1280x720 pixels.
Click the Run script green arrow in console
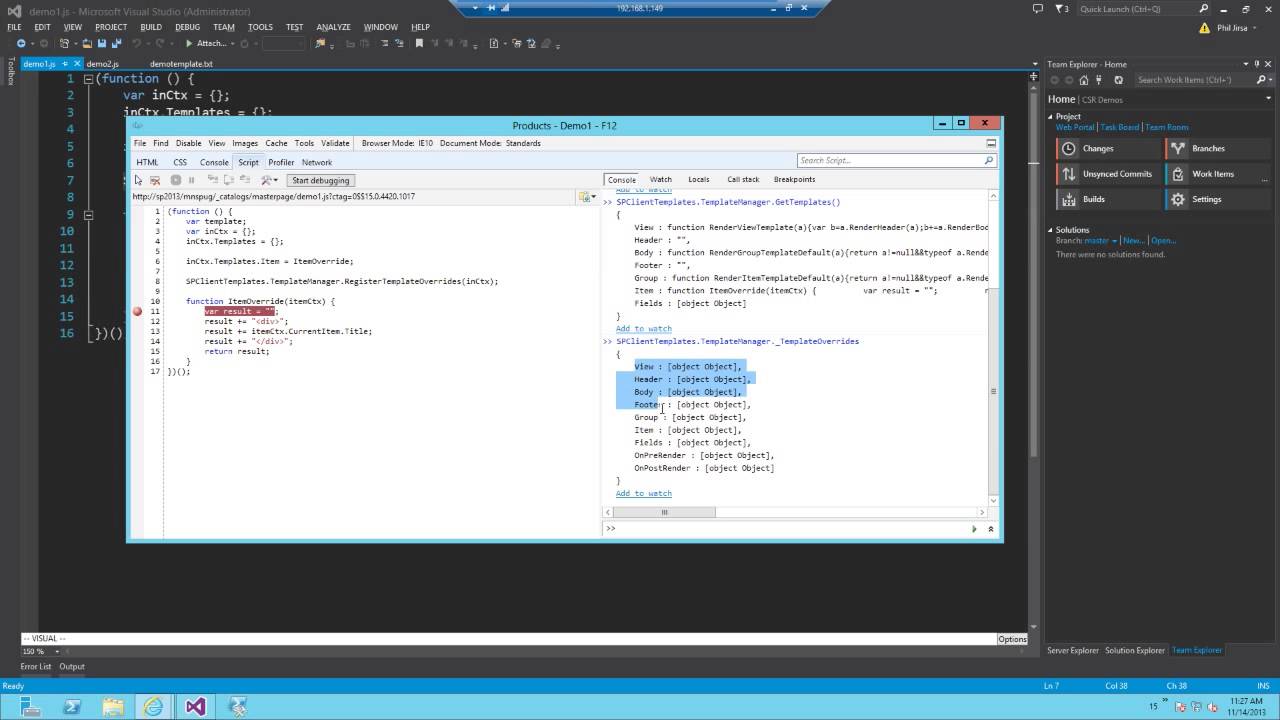[974, 529]
